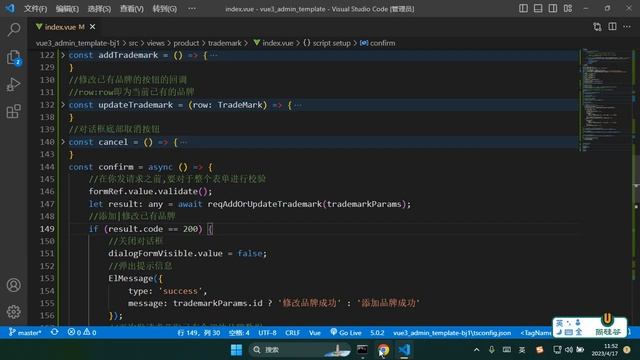
Task: Open the 查看(V) menu
Action: click(131, 9)
